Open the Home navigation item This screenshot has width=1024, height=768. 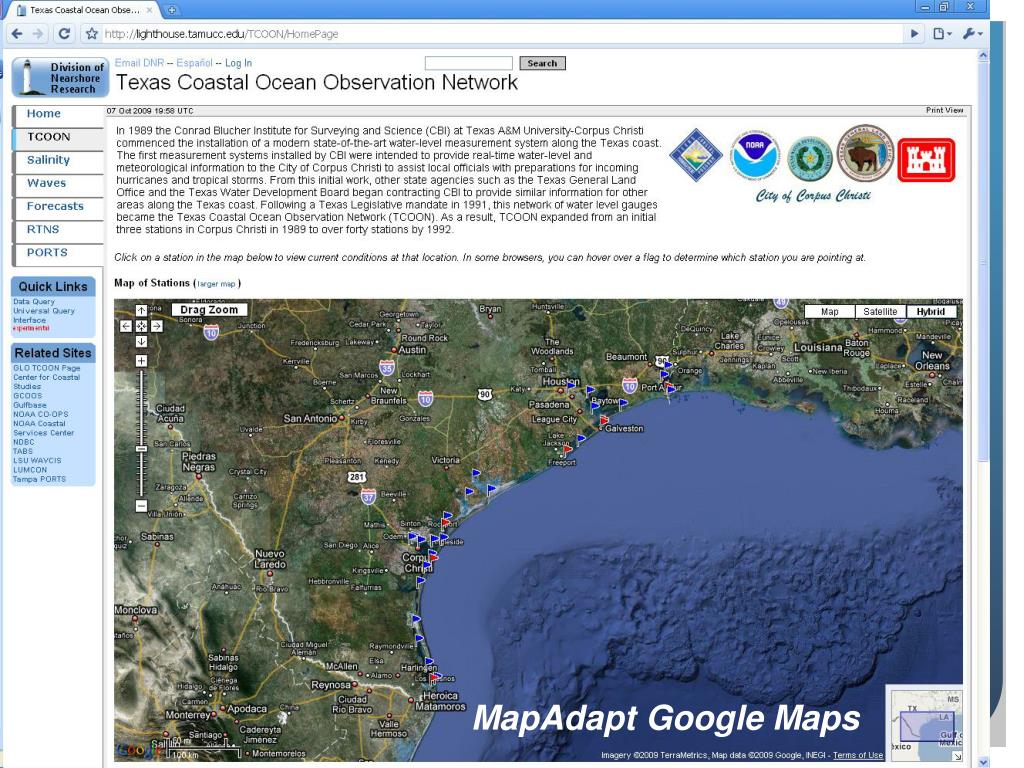(x=44, y=114)
